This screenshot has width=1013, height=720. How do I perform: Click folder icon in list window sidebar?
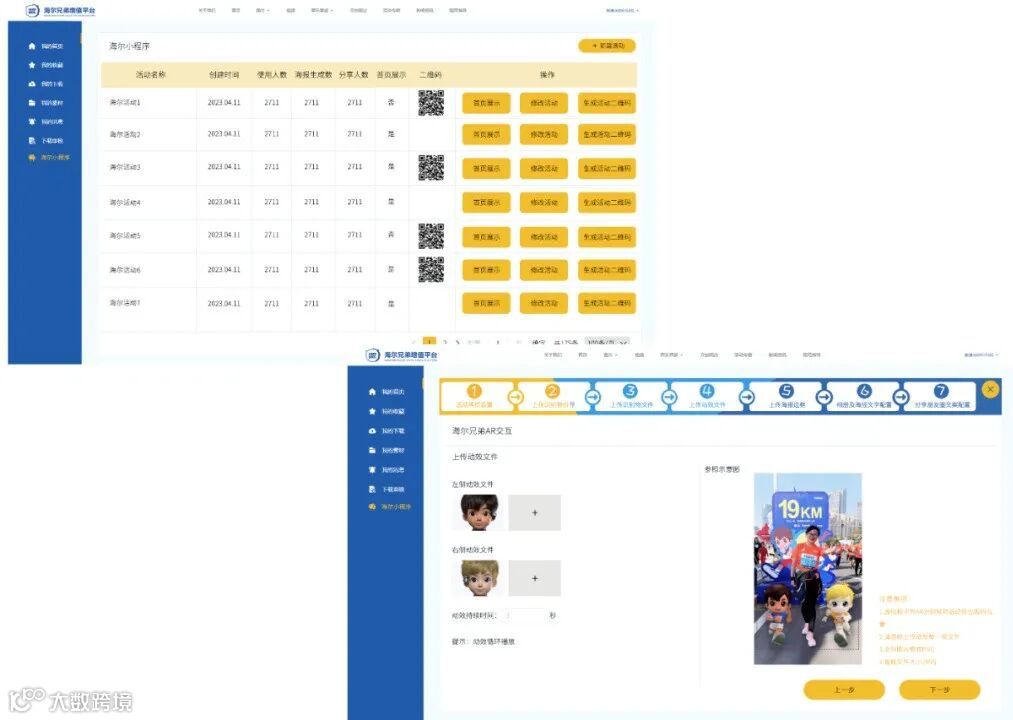pos(32,103)
